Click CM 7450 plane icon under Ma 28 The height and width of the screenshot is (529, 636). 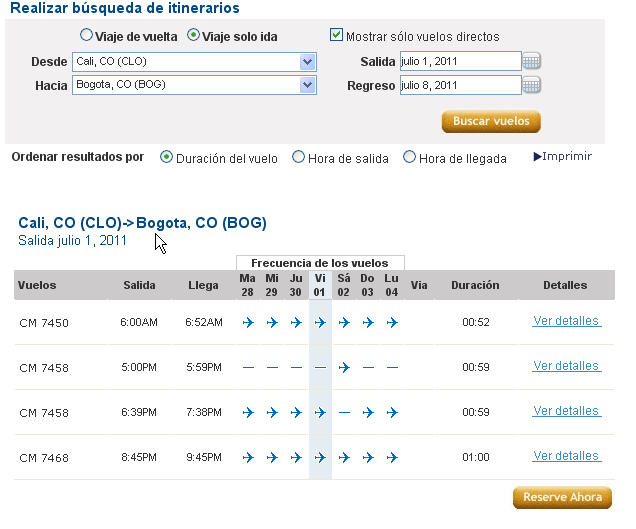(x=248, y=323)
